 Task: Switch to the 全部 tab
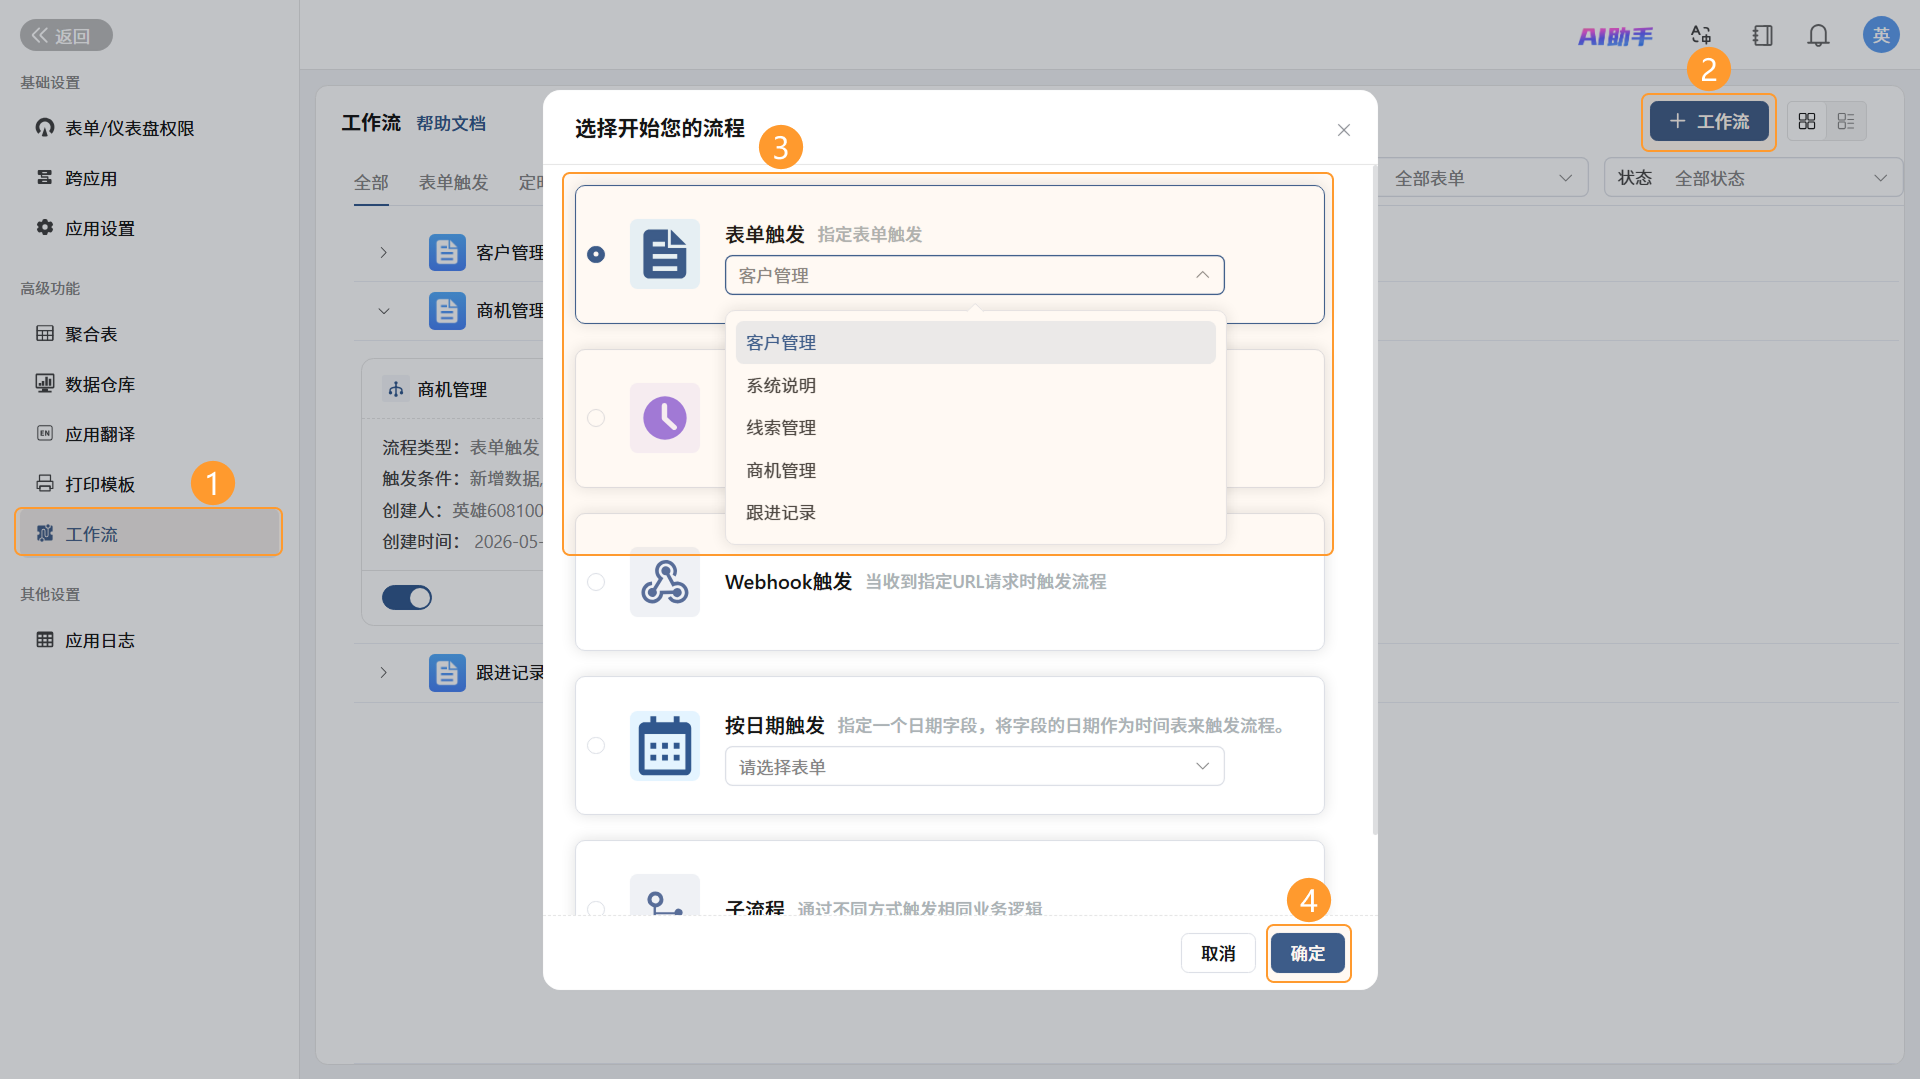point(371,182)
